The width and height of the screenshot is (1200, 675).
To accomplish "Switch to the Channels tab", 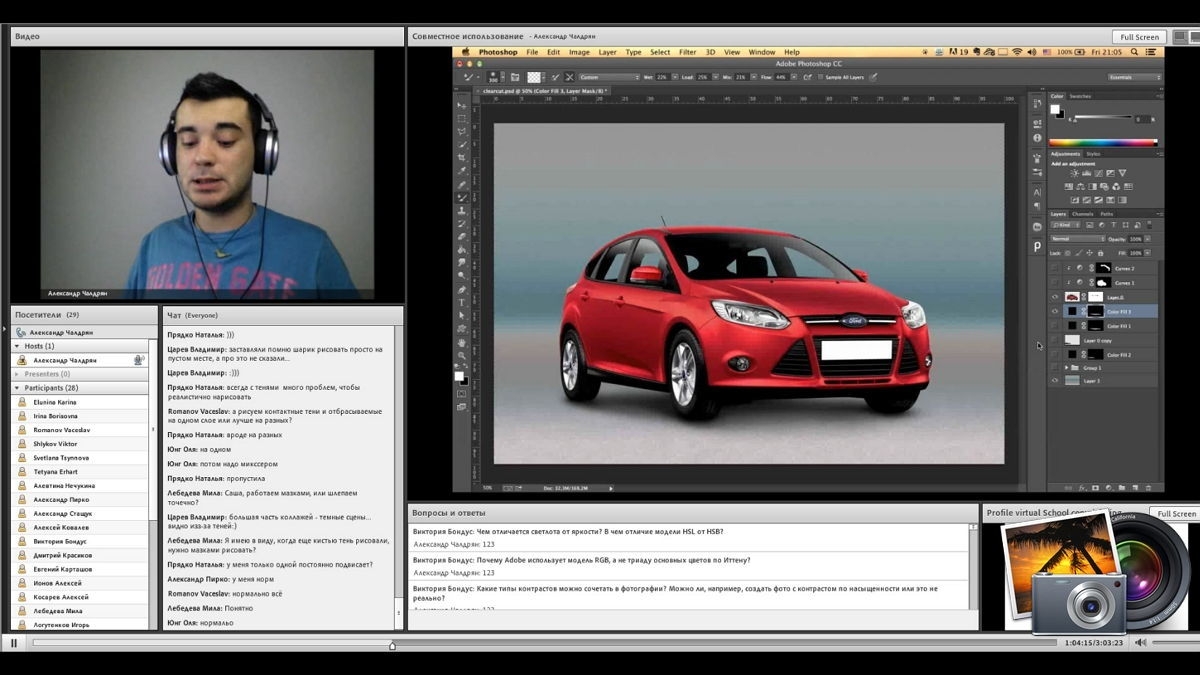I will 1082,214.
